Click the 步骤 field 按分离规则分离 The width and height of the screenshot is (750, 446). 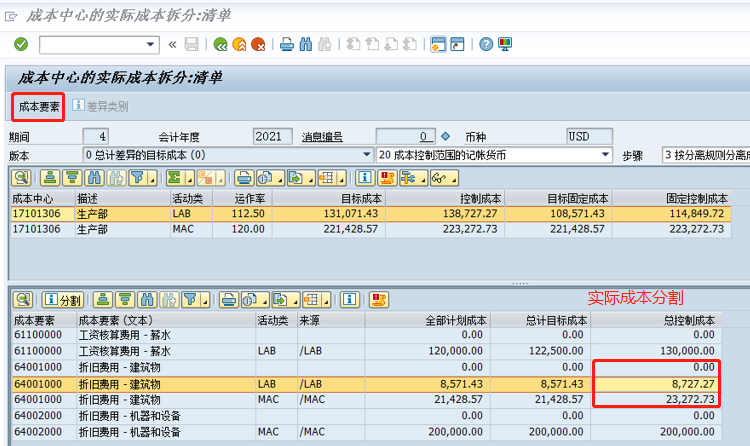click(706, 155)
